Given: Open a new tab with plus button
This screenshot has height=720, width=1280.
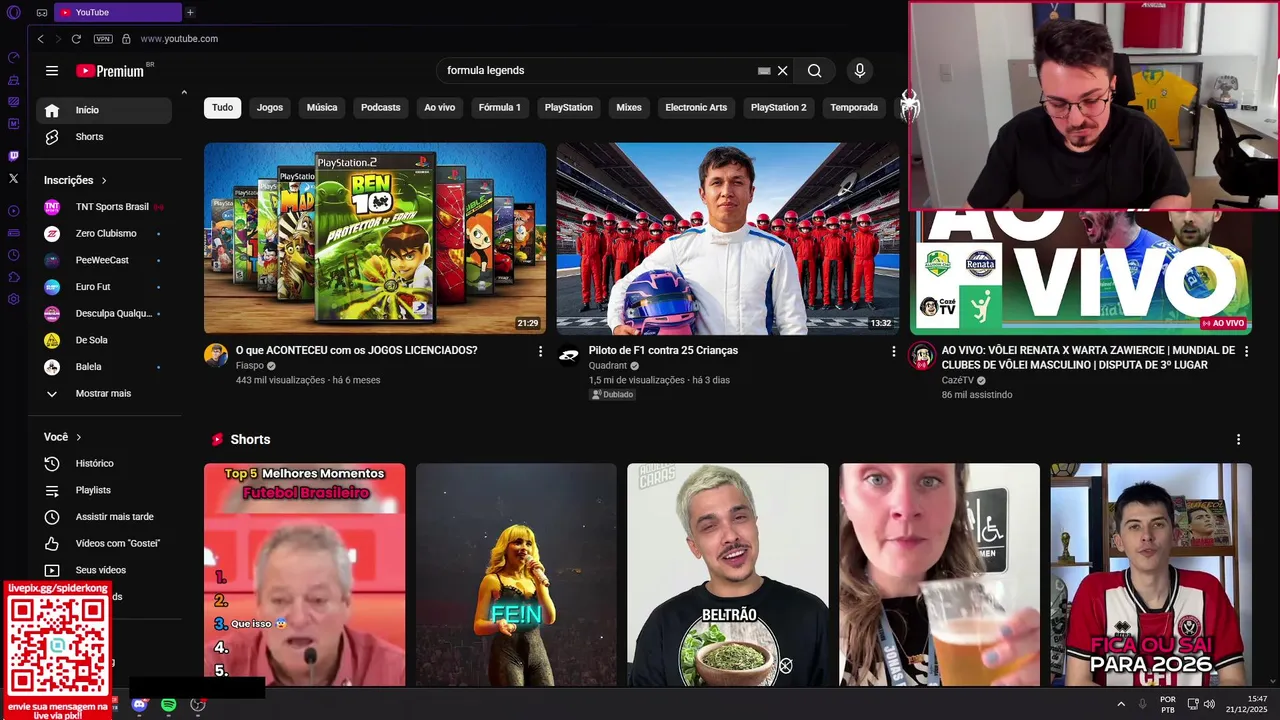Looking at the screenshot, I should coord(190,12).
